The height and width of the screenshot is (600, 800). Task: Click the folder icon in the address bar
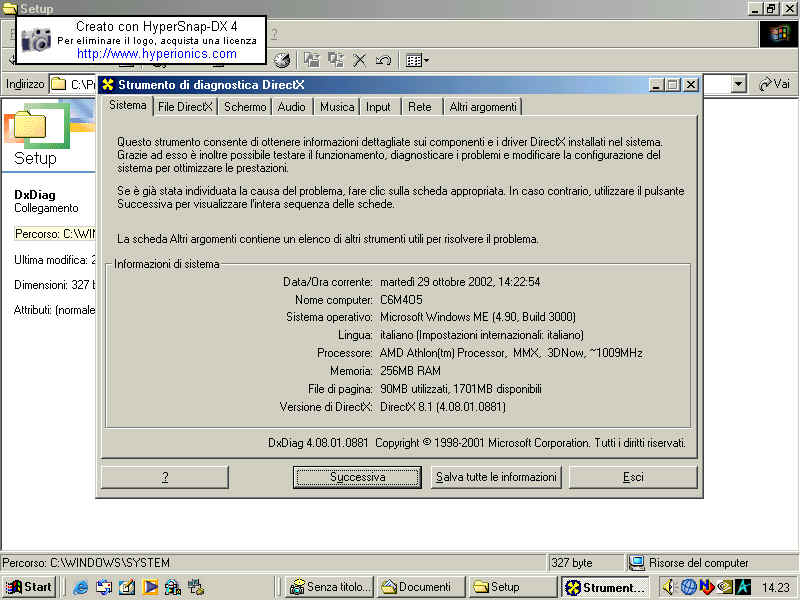point(59,84)
